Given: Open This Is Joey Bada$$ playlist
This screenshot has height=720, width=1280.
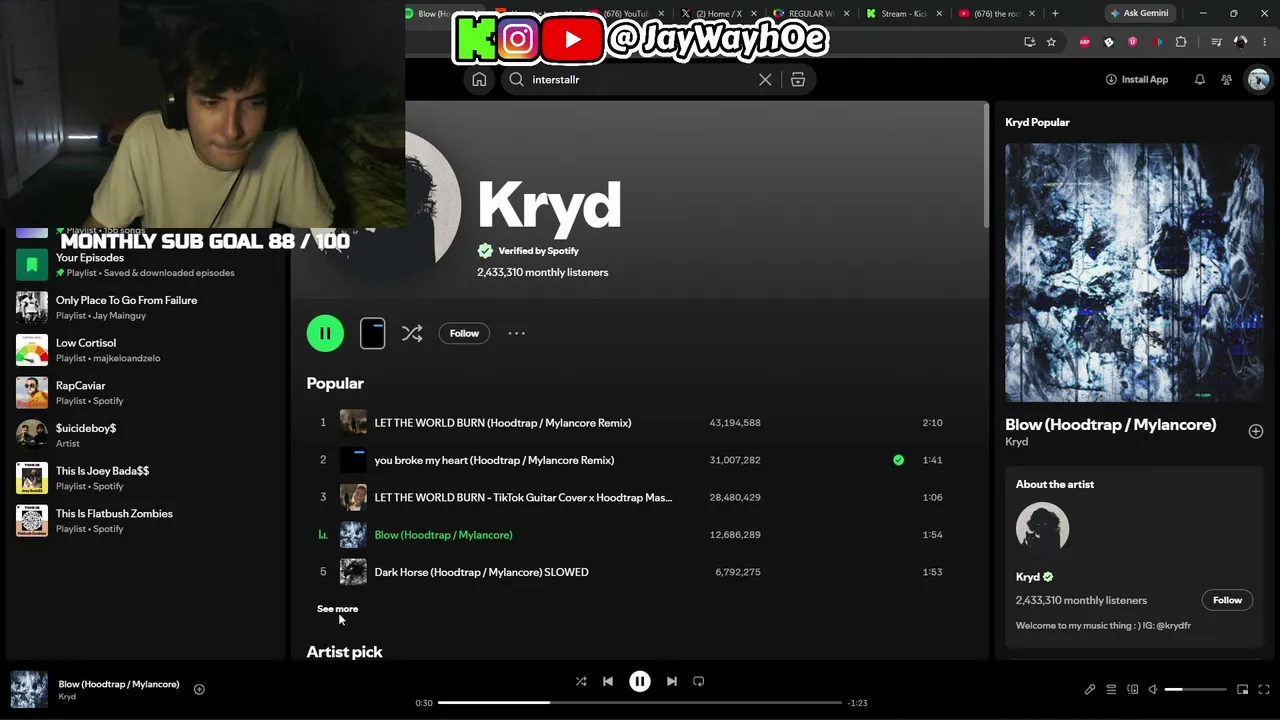Looking at the screenshot, I should (145, 478).
